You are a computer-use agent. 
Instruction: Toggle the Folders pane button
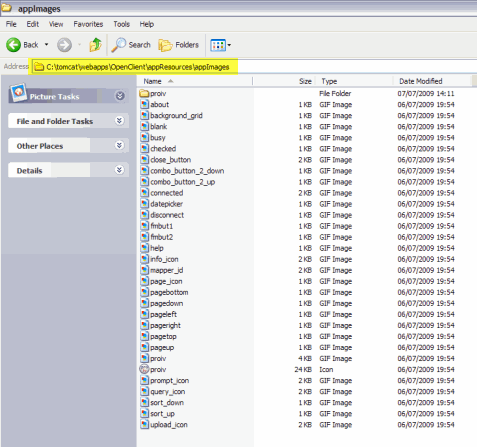[x=178, y=45]
